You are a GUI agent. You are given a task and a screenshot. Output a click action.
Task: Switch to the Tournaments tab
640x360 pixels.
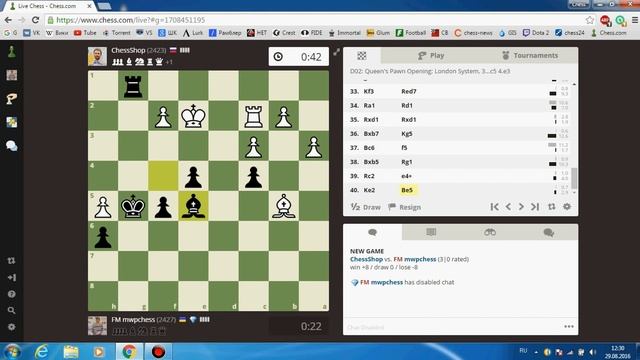530,56
